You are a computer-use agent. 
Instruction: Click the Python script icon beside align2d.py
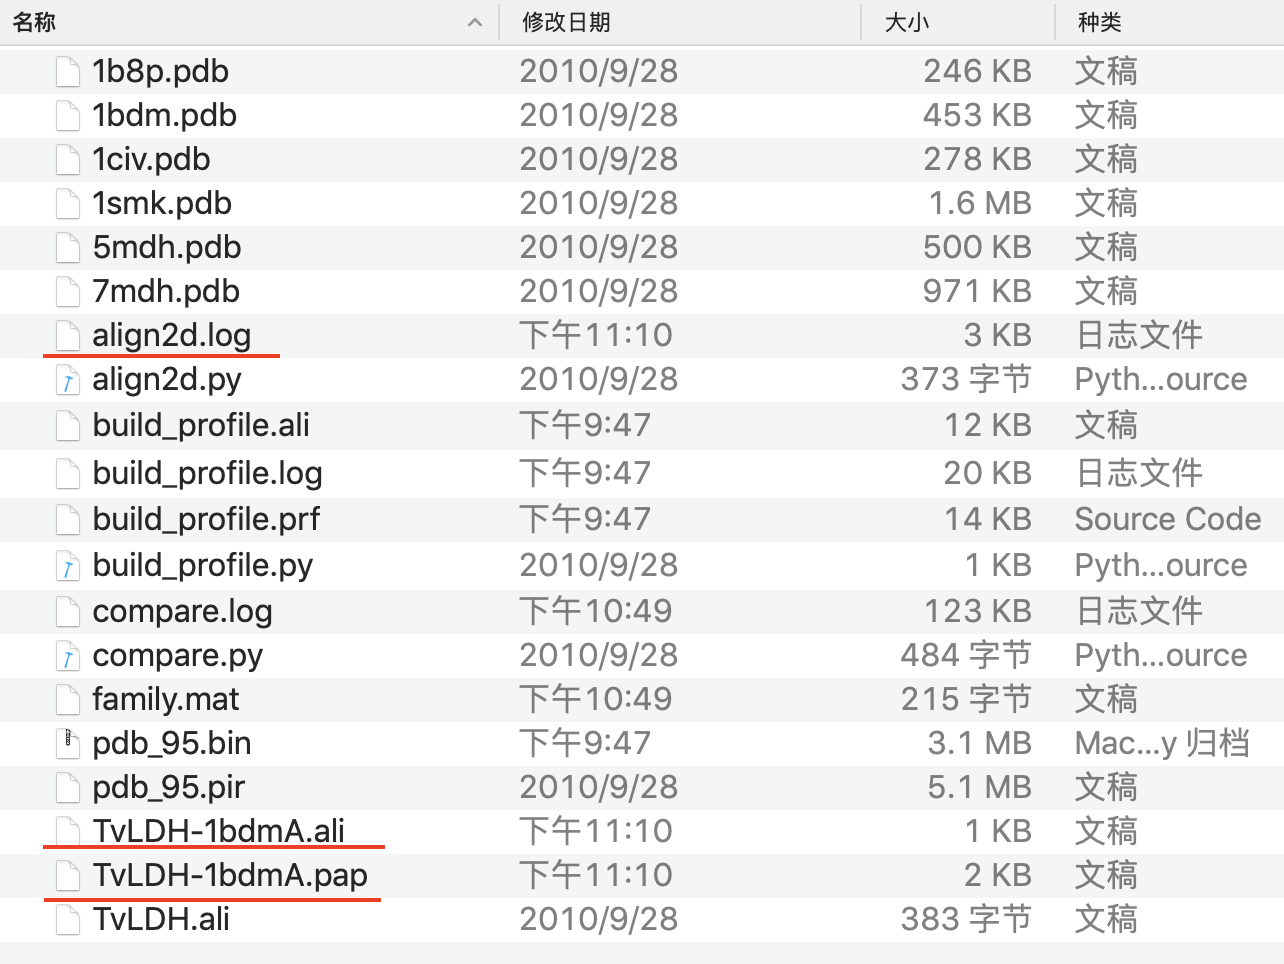(67, 379)
